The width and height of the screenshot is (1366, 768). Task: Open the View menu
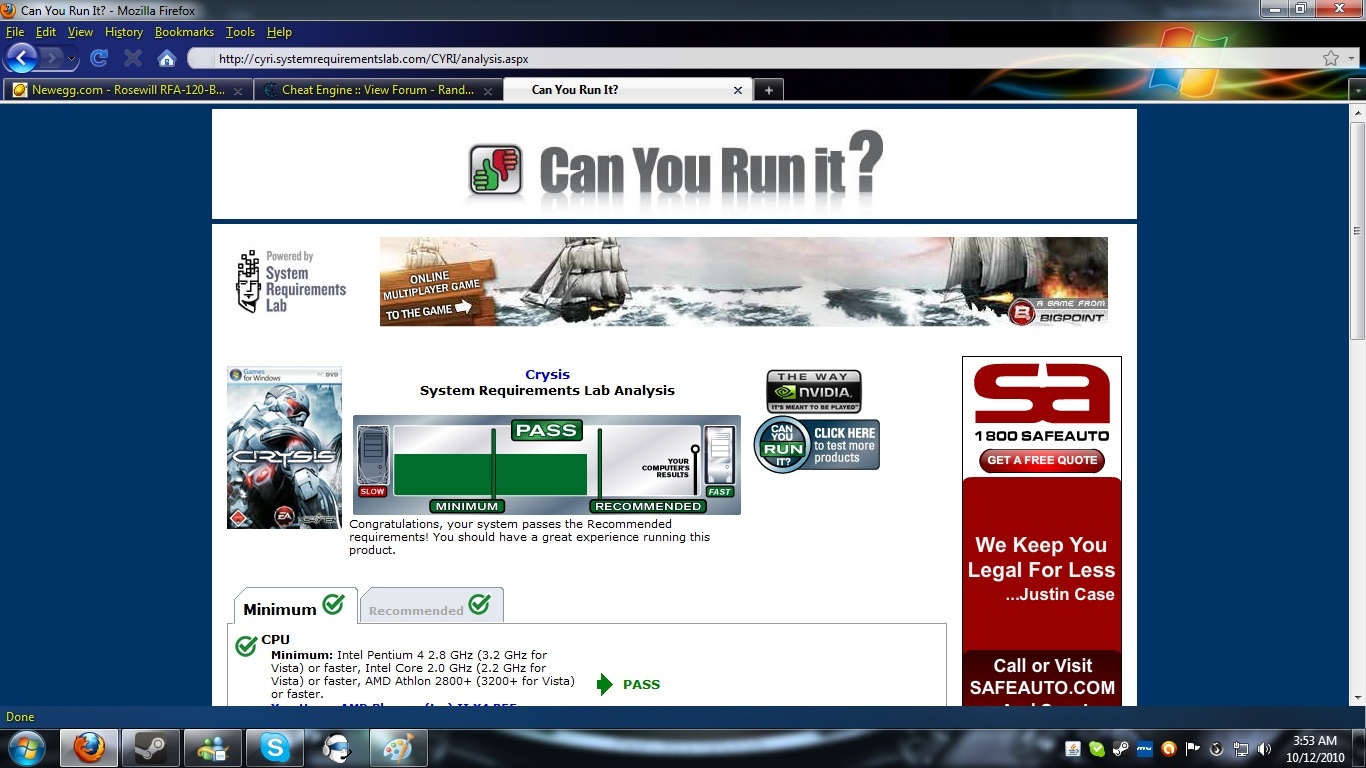[80, 32]
